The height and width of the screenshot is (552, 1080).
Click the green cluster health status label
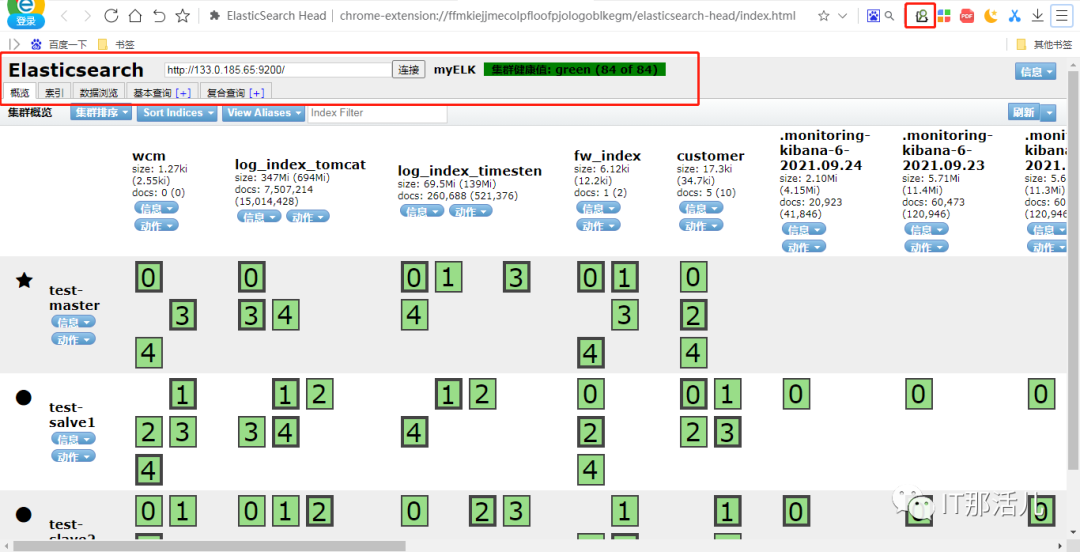tap(575, 70)
